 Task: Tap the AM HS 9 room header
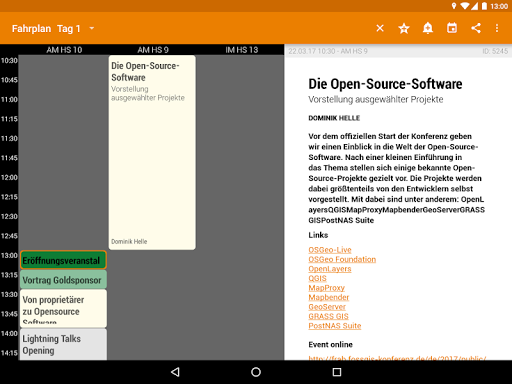pos(153,50)
